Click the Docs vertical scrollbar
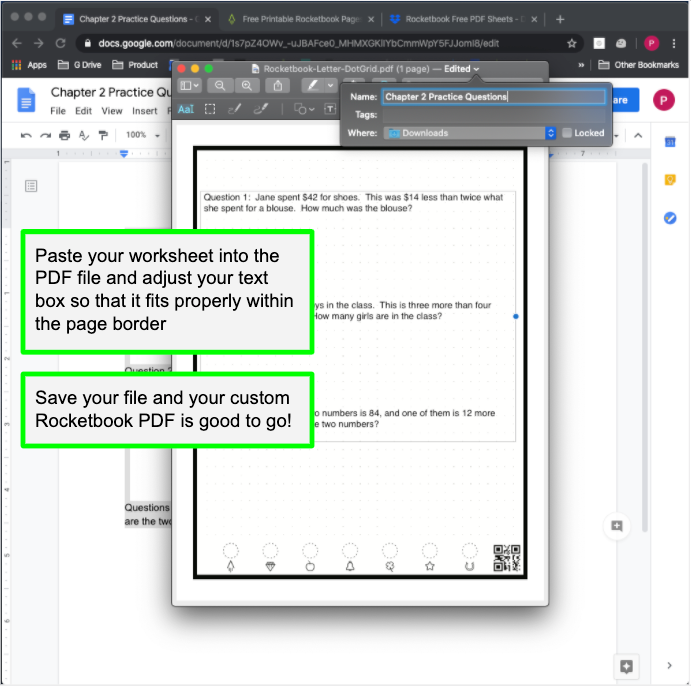The image size is (691, 686). 644,346
